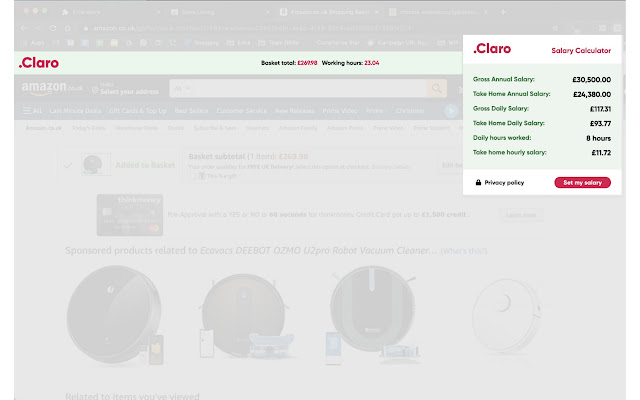The width and height of the screenshot is (640, 400).
Task: Switch to the Store Listing browser tab
Action: click(x=220, y=12)
